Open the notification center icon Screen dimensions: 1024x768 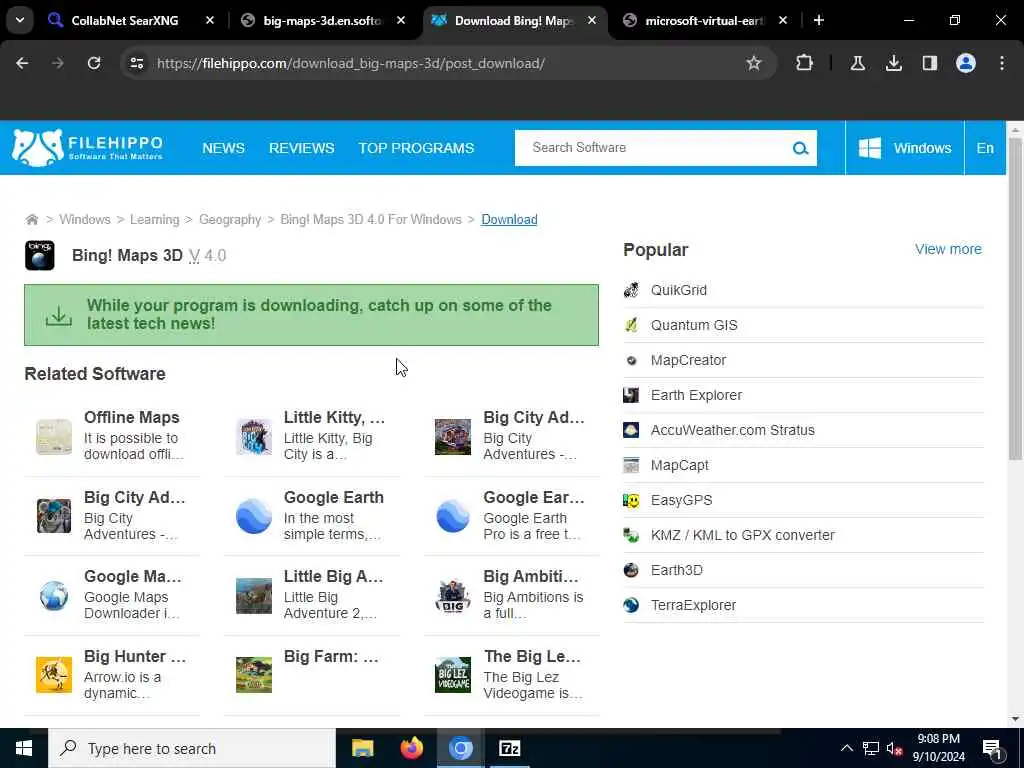pyautogui.click(x=992, y=748)
